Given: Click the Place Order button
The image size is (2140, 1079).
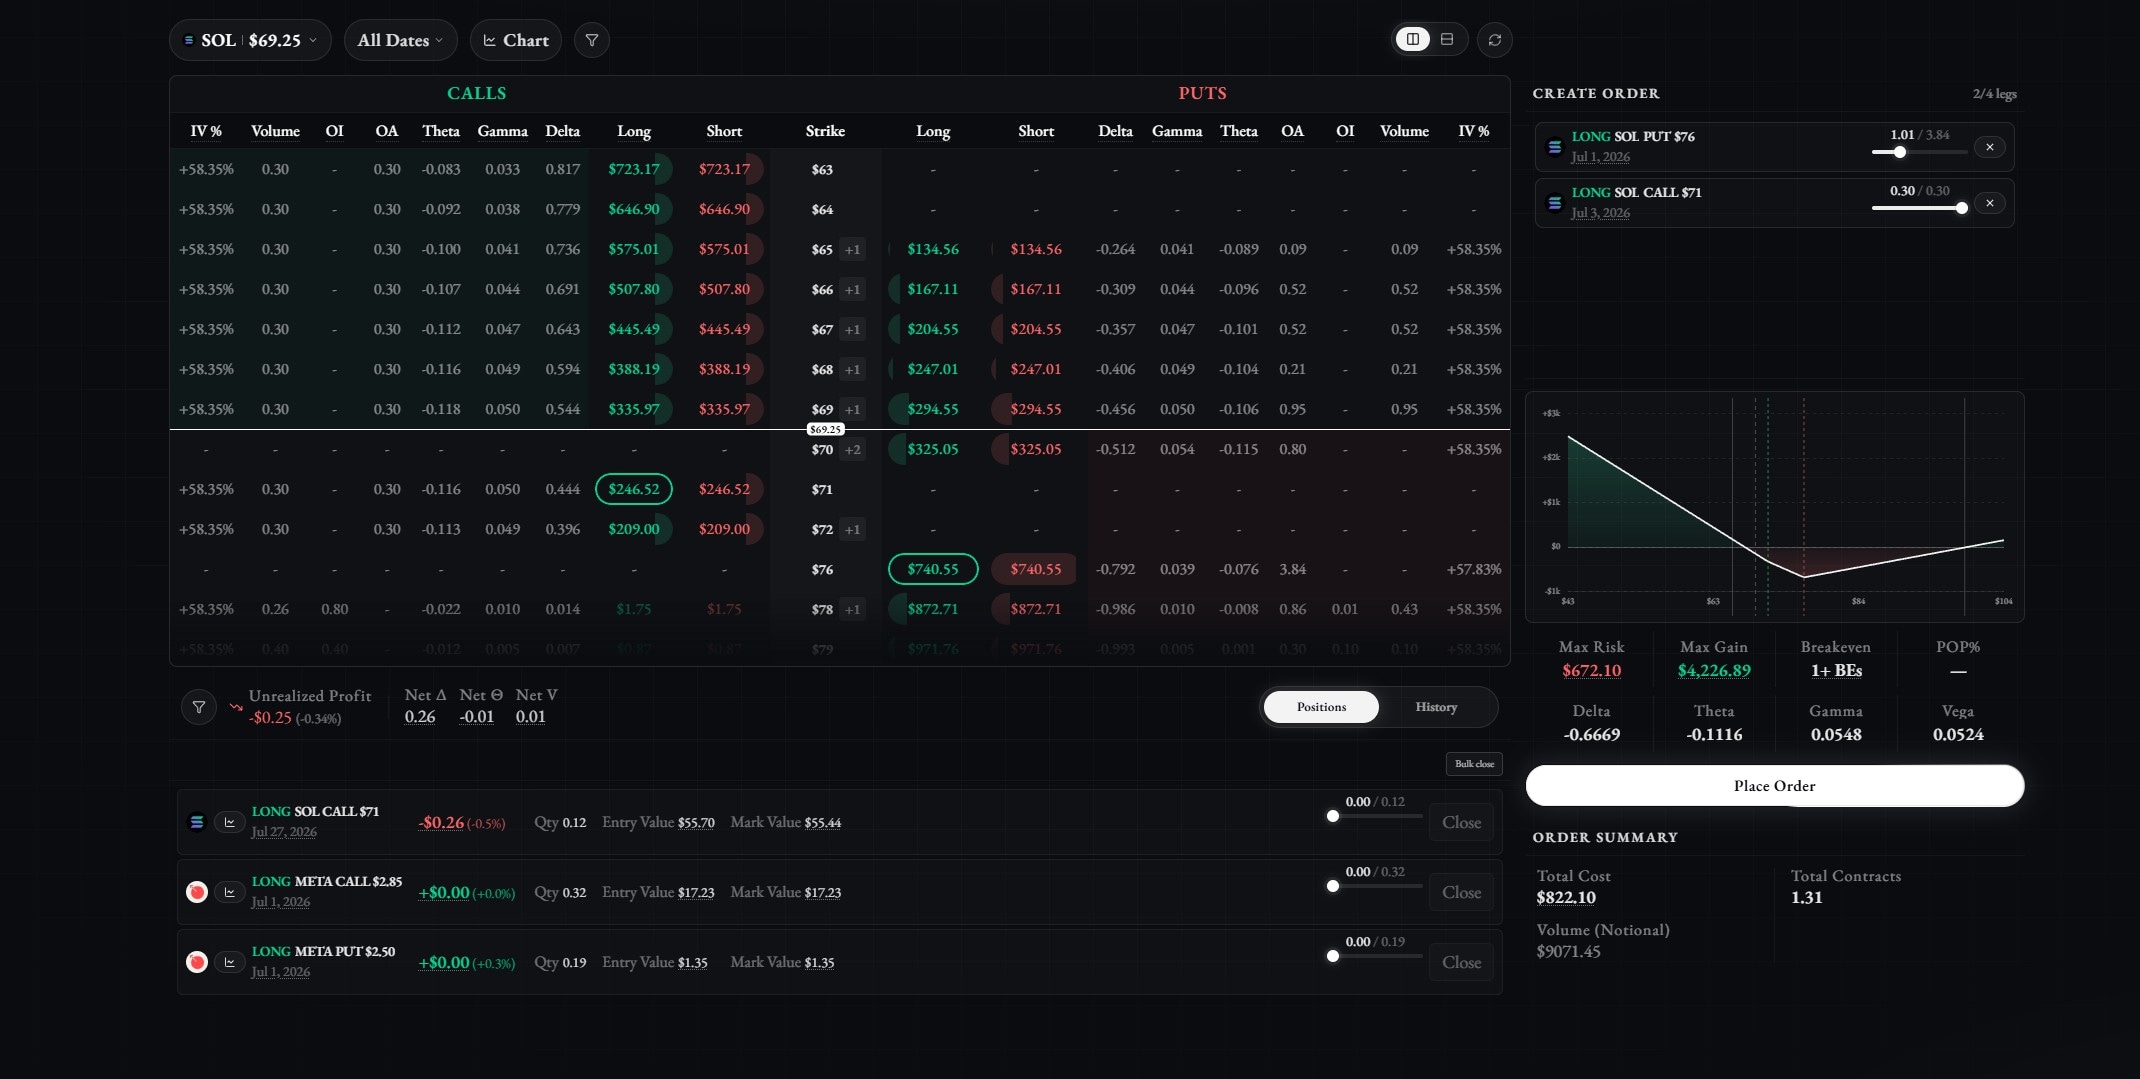Looking at the screenshot, I should [1775, 786].
